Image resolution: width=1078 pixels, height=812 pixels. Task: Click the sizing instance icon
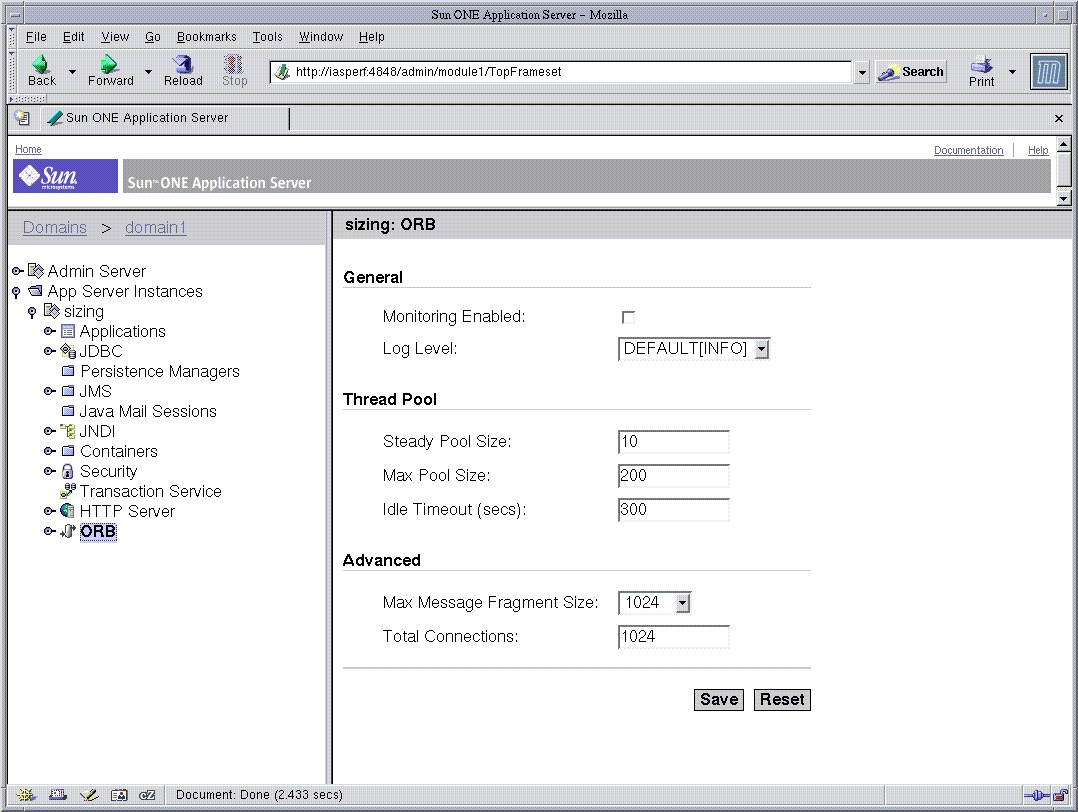click(x=52, y=311)
